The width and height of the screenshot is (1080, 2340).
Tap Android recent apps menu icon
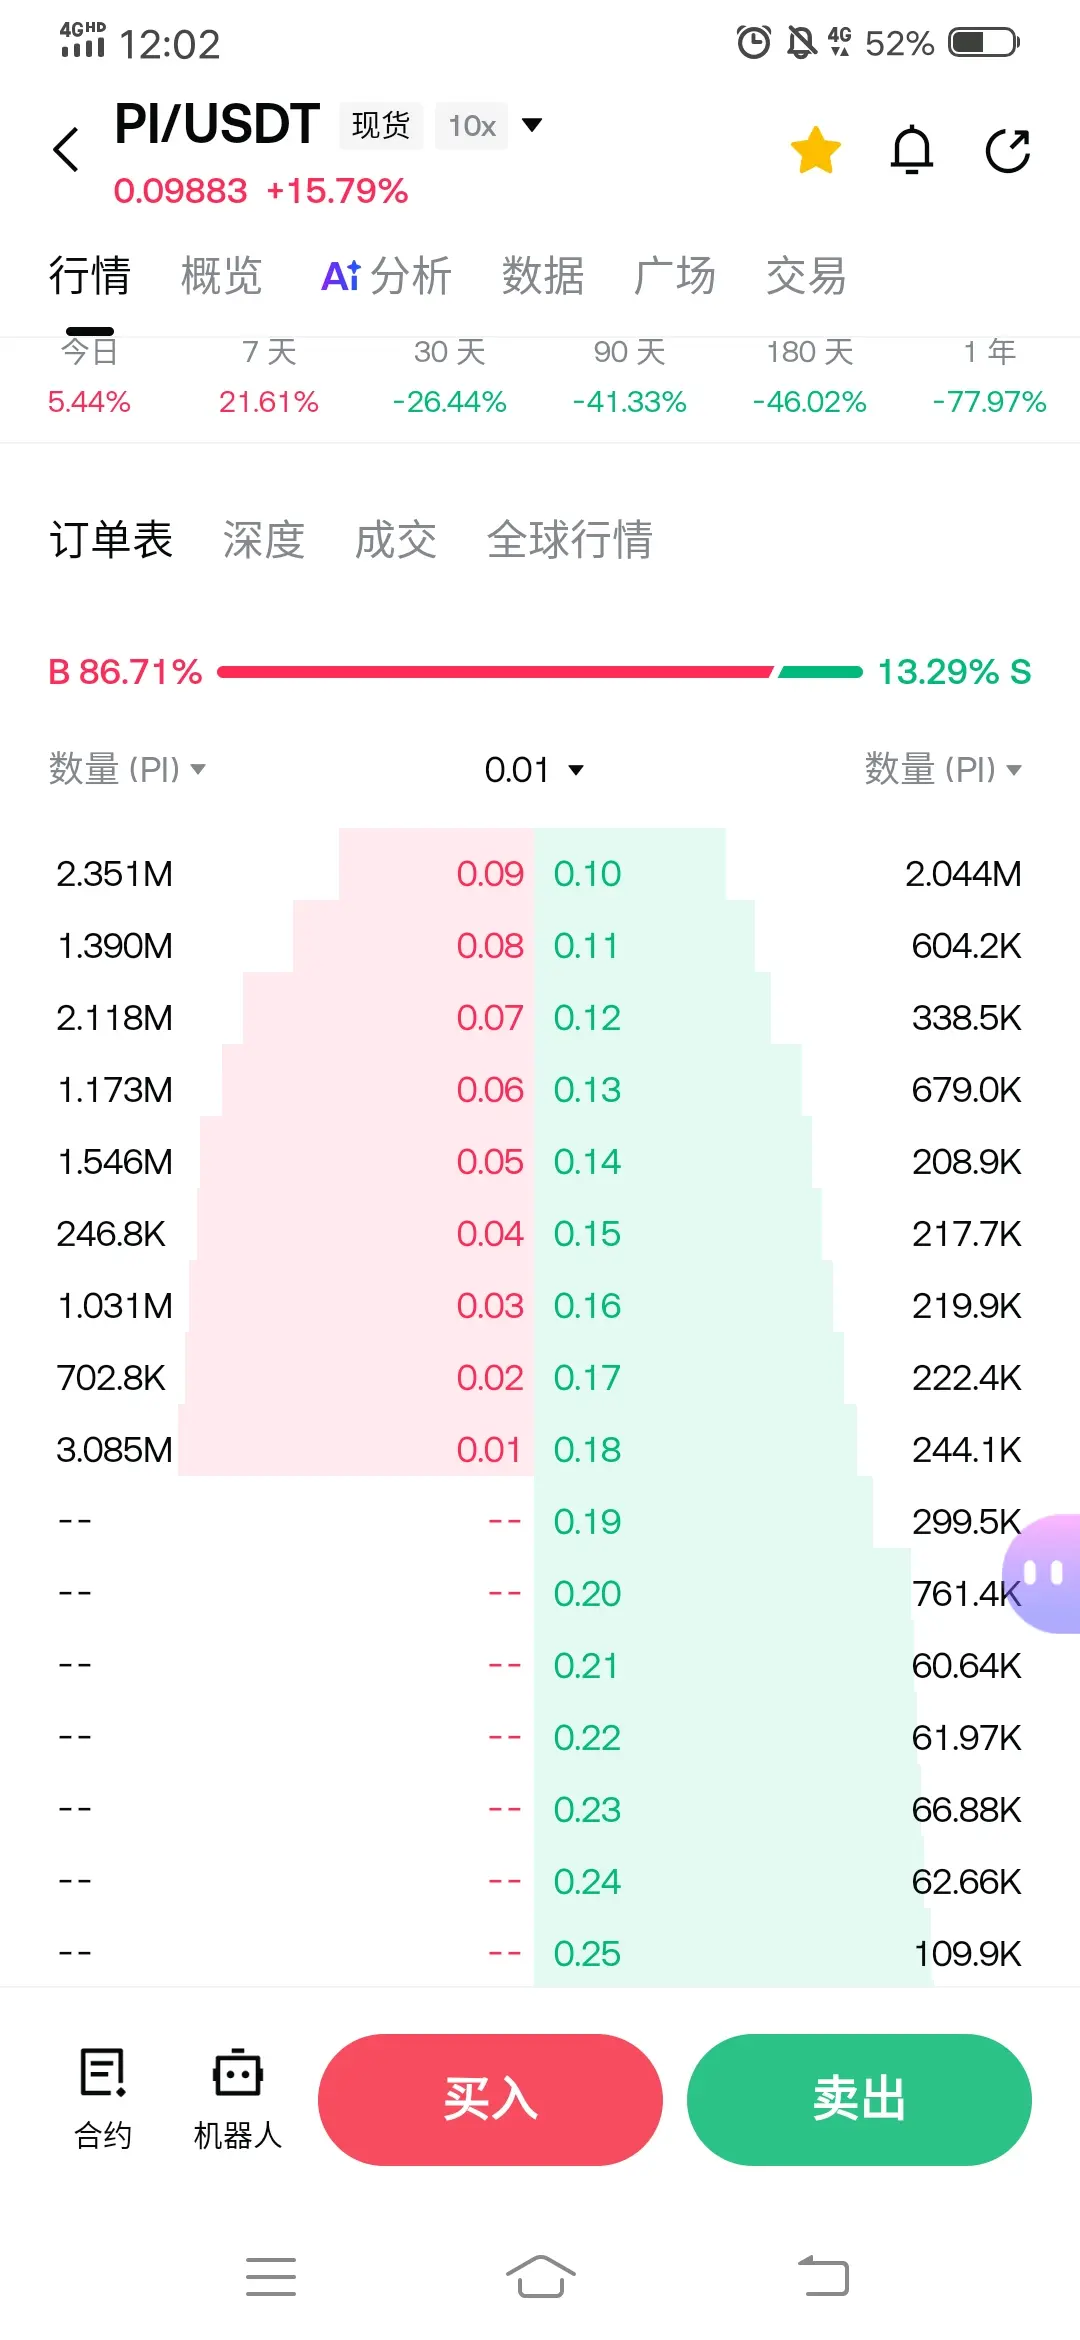[271, 2277]
